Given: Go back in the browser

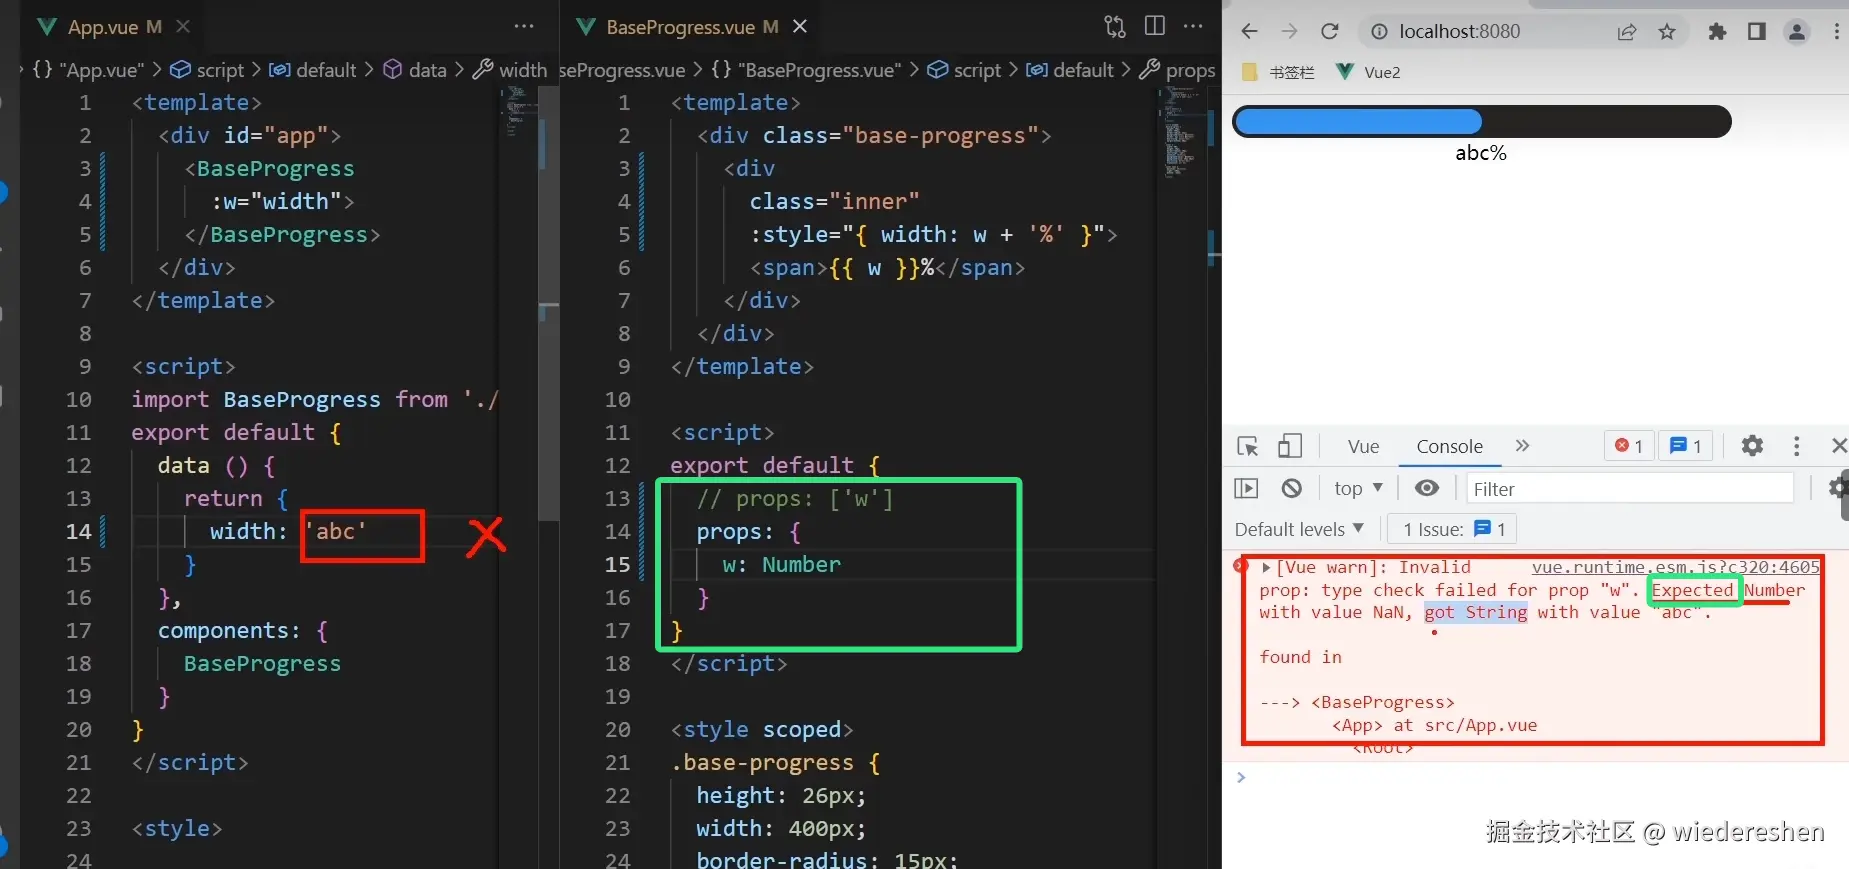Looking at the screenshot, I should tap(1249, 32).
